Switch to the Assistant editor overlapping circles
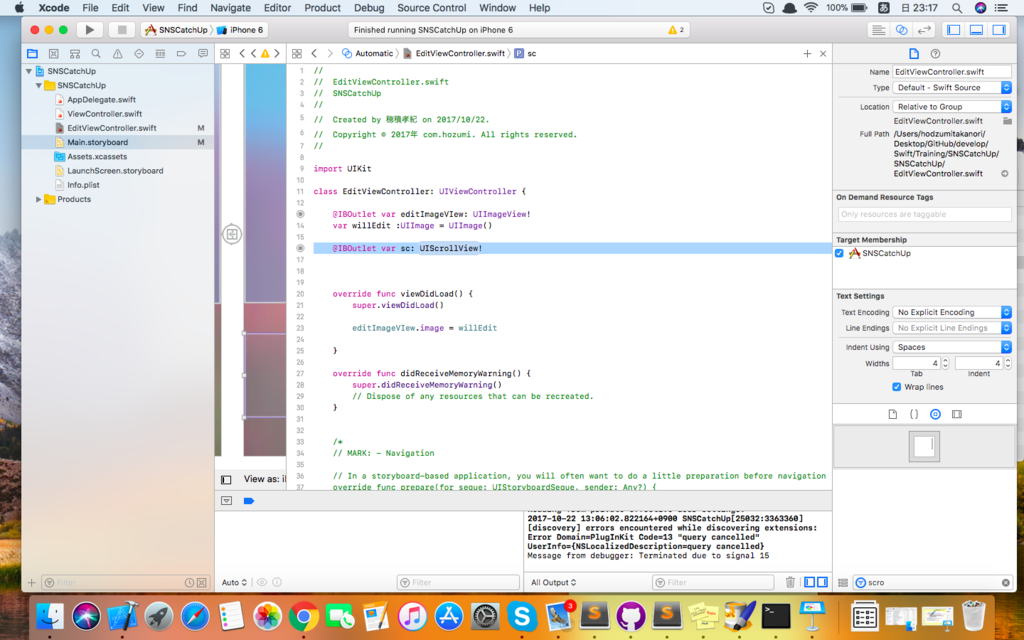Image resolution: width=1024 pixels, height=640 pixels. 901,29
